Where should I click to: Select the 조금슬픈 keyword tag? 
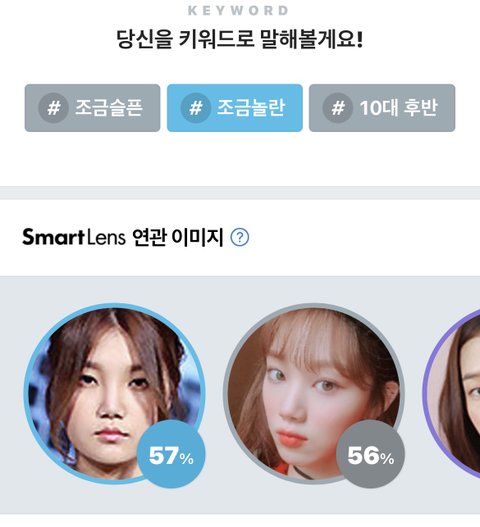[x=92, y=108]
